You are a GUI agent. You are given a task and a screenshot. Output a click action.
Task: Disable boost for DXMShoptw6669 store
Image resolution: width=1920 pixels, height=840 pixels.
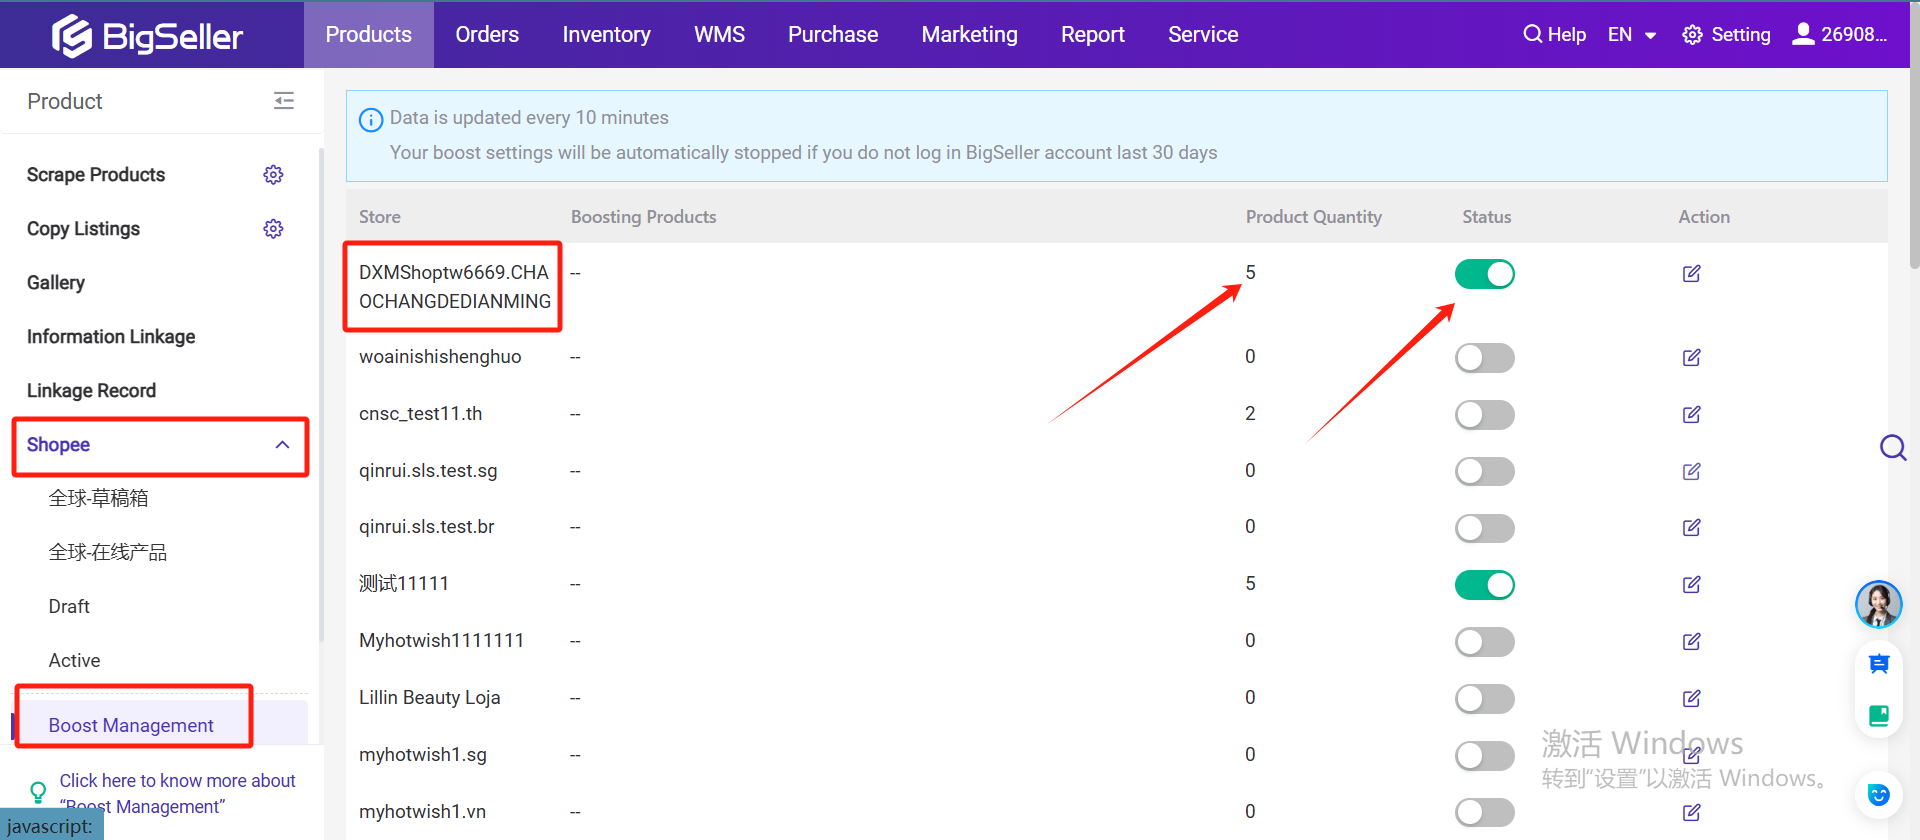1484,274
